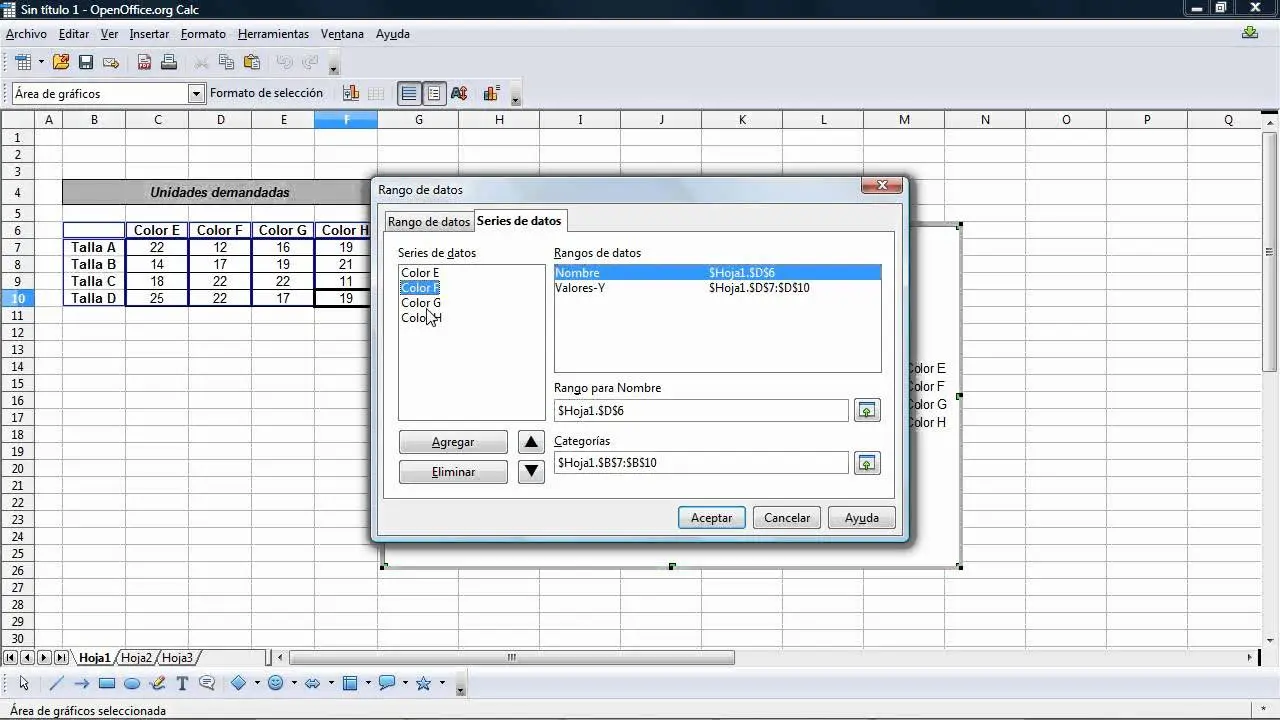Click the update download icon at top right

point(1249,33)
